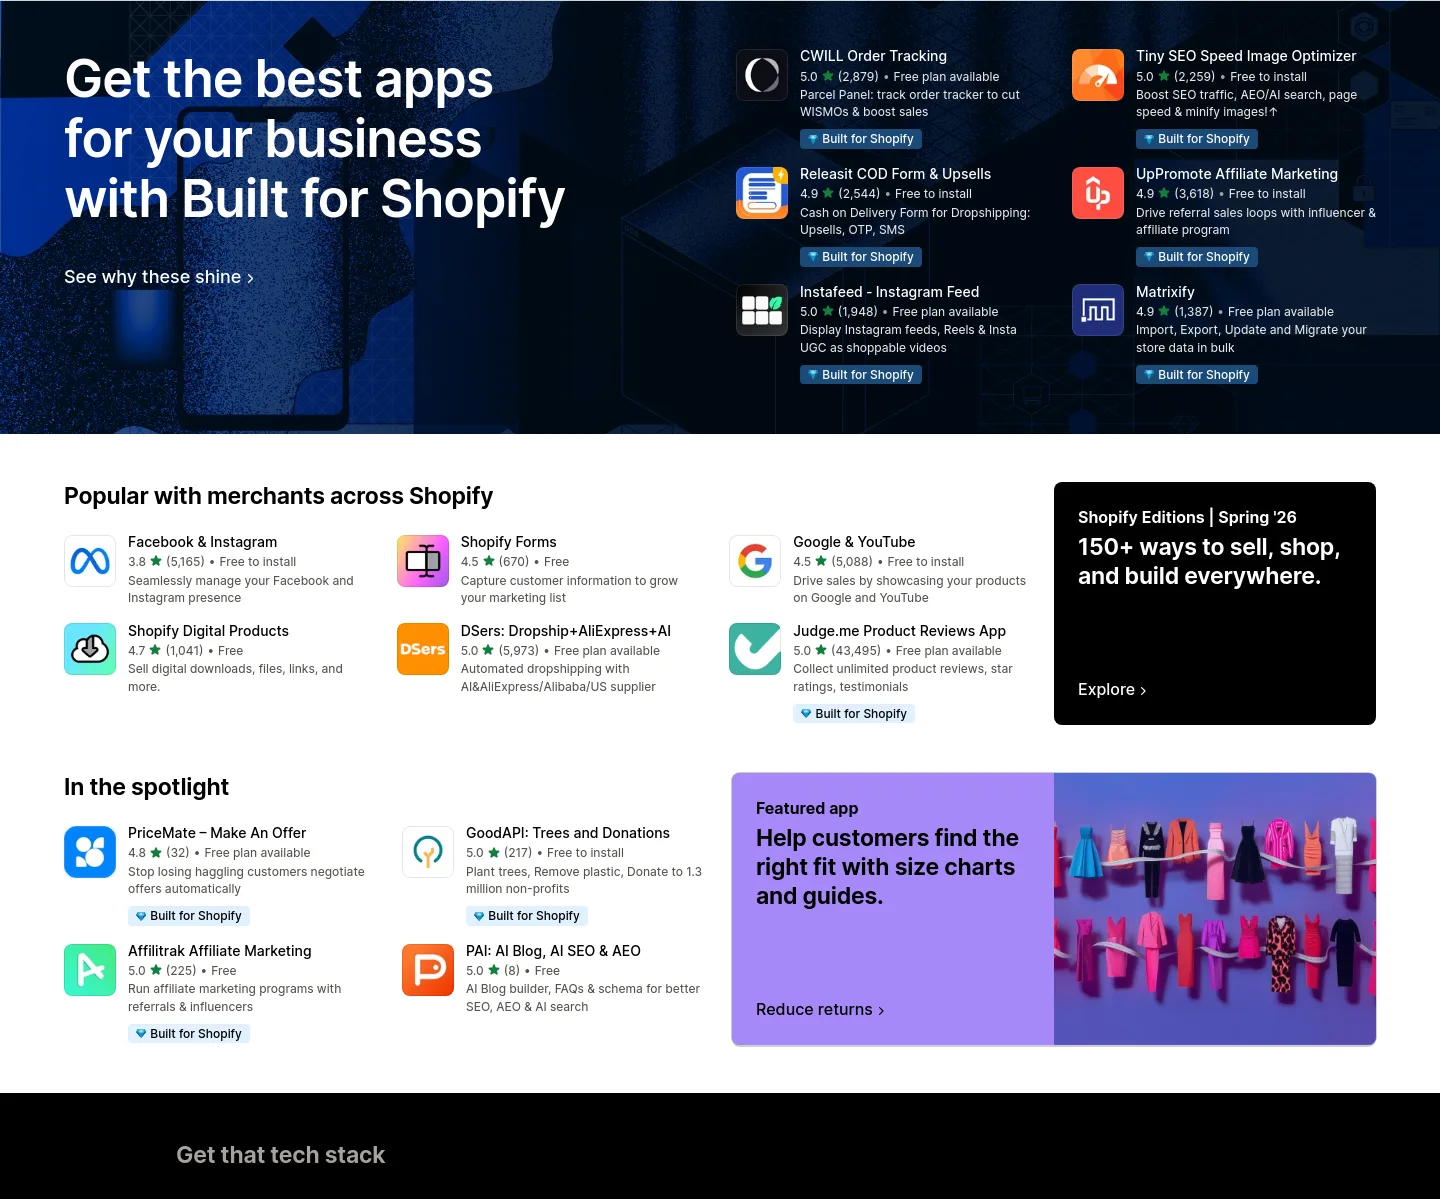Open the Shopify Digital Products title
The image size is (1440, 1199).
coord(208,631)
